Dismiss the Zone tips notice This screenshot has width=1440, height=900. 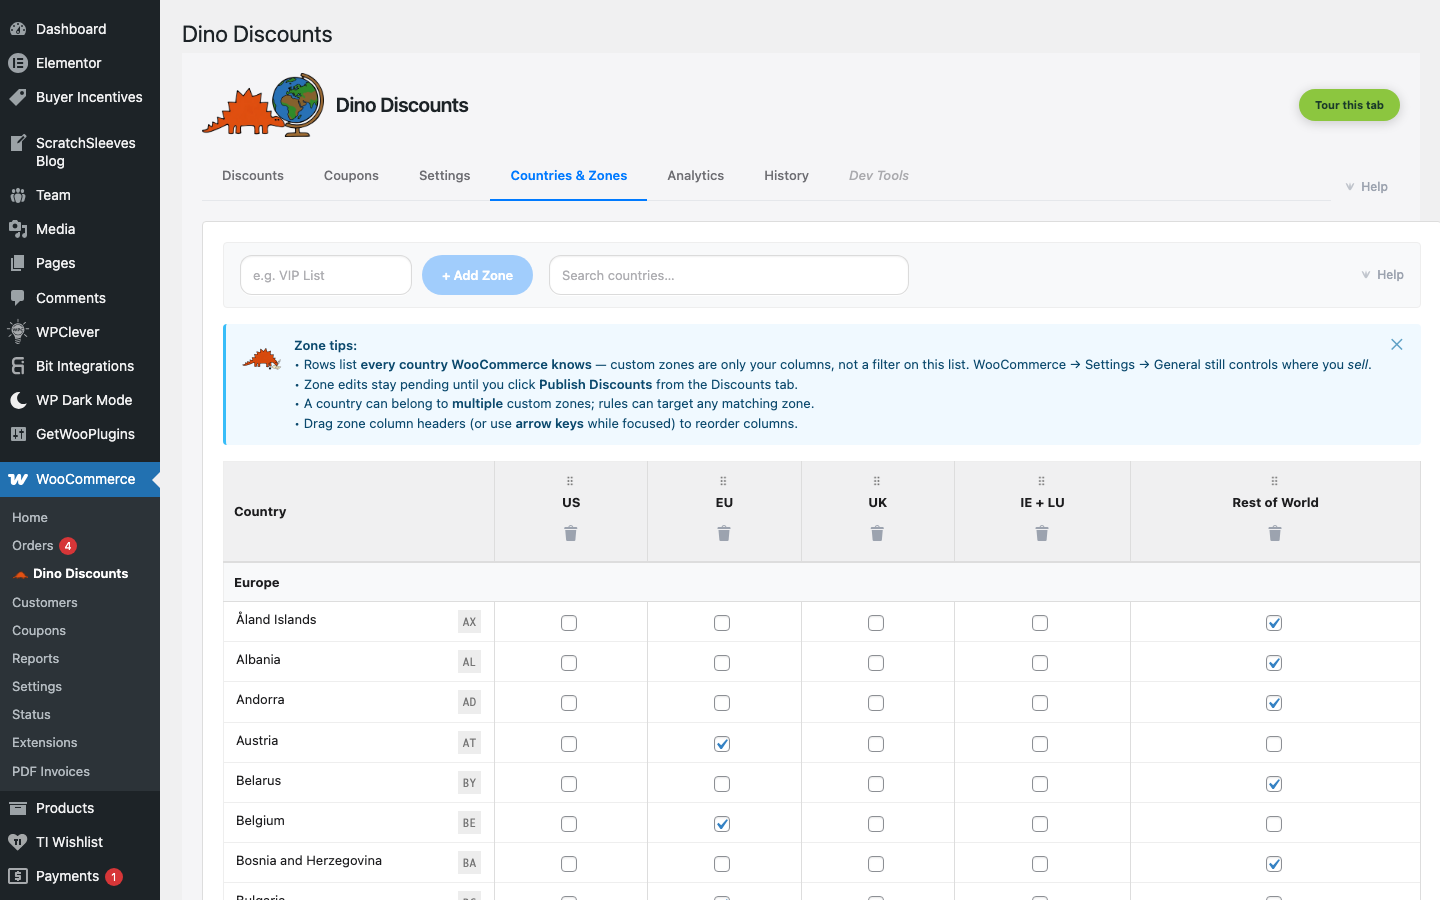[1397, 344]
